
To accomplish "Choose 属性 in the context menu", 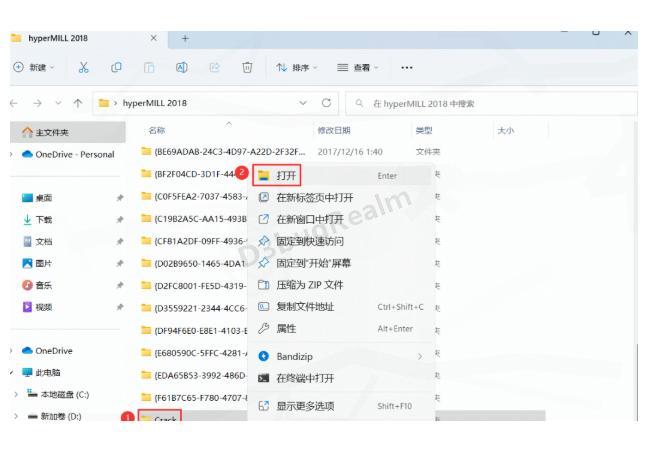I will click(340, 329).
